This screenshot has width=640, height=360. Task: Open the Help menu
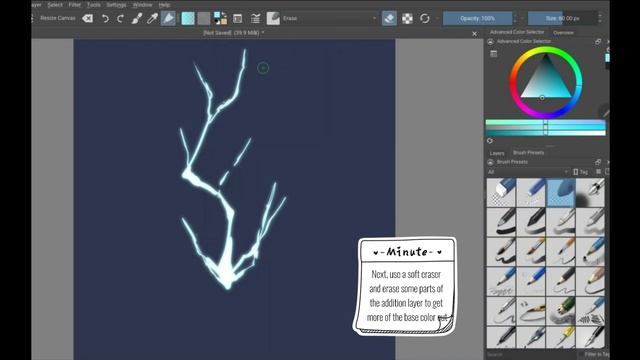tap(164, 5)
